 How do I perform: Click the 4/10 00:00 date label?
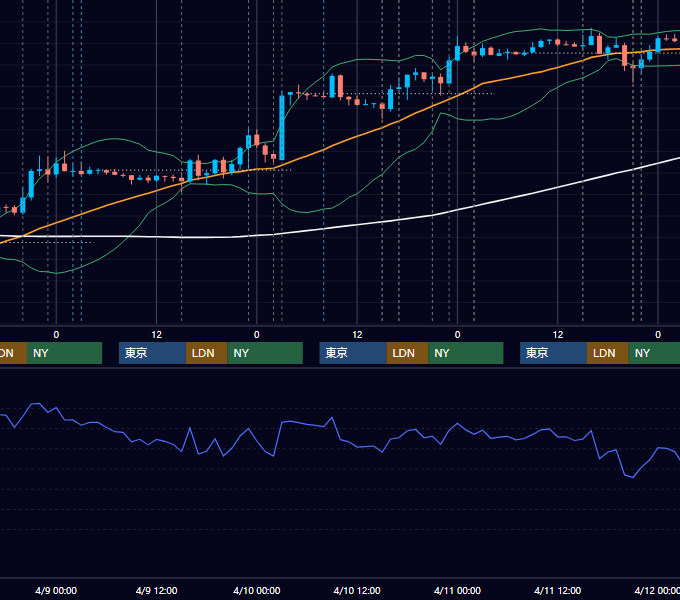pos(257,590)
